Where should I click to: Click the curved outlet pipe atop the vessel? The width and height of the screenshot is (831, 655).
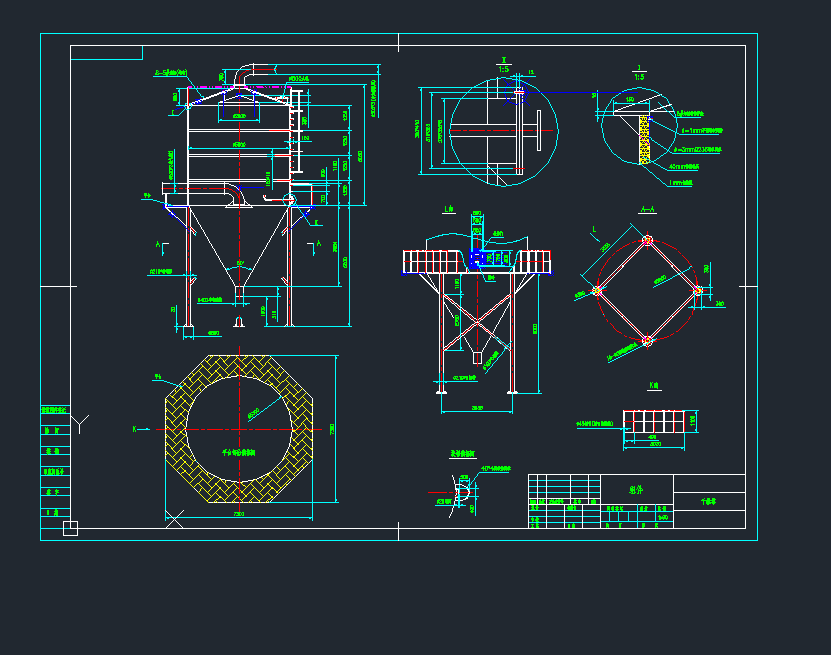pyautogui.click(x=246, y=75)
